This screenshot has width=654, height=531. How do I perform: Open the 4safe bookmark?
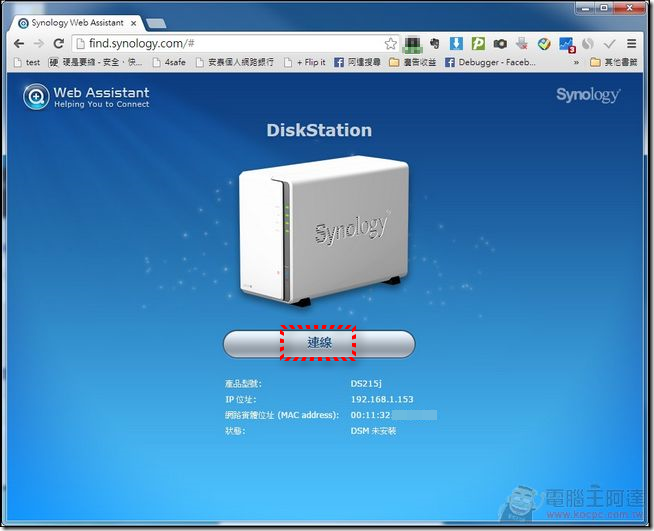pyautogui.click(x=169, y=63)
